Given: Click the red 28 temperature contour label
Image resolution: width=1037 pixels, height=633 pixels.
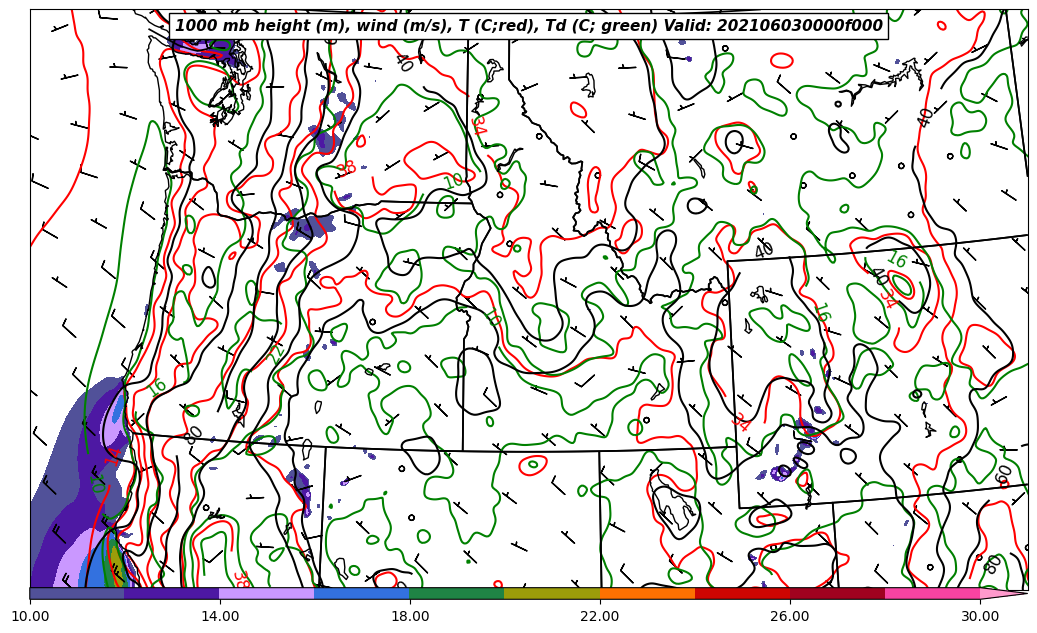Looking at the screenshot, I should 346,168.
